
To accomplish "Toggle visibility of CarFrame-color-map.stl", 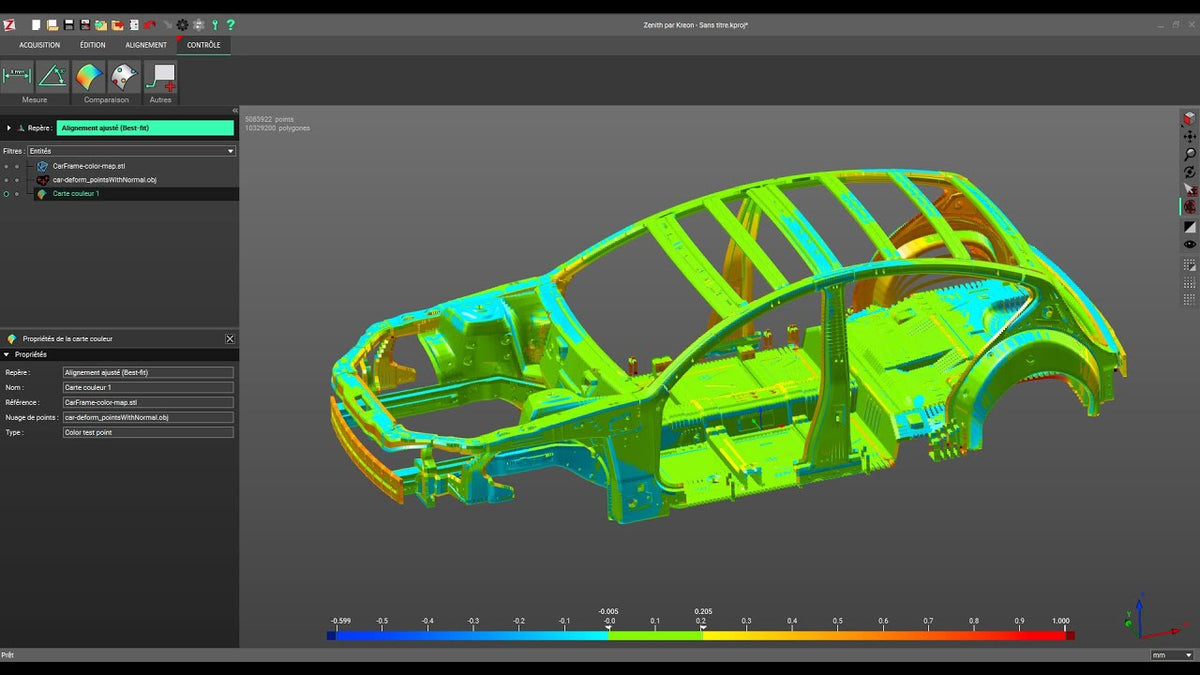I will pos(6,166).
